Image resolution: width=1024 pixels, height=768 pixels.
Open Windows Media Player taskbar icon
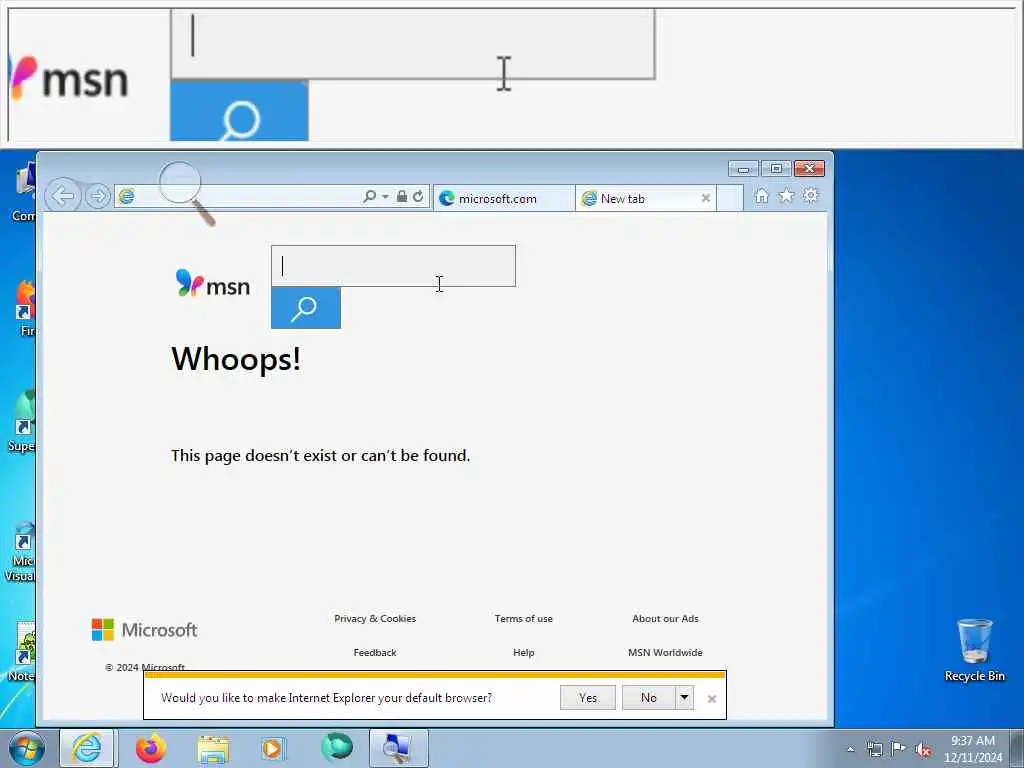[273, 748]
